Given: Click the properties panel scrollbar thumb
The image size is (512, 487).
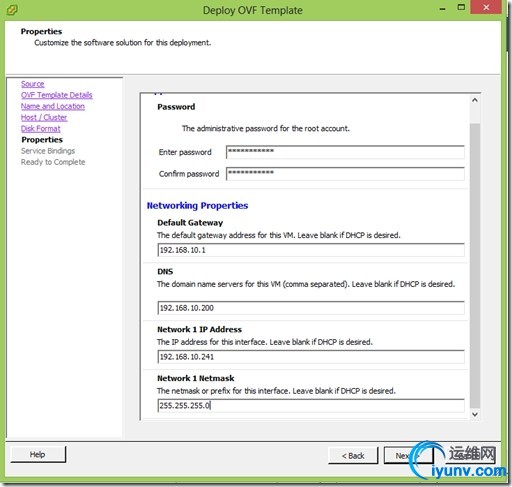Looking at the screenshot, I should click(475, 266).
